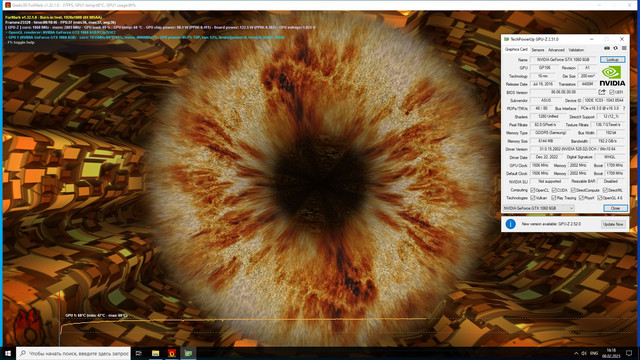Click the blue info icon in update bar
This screenshot has width=640, height=360.
510,224
